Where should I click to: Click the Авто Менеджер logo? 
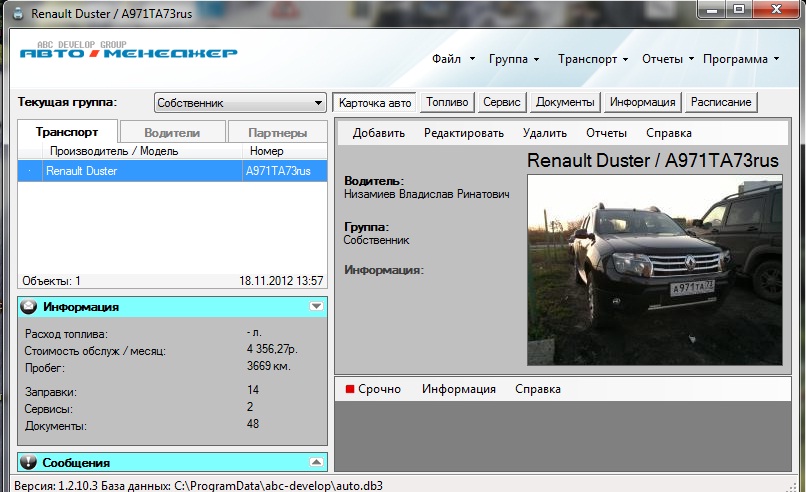coord(128,51)
